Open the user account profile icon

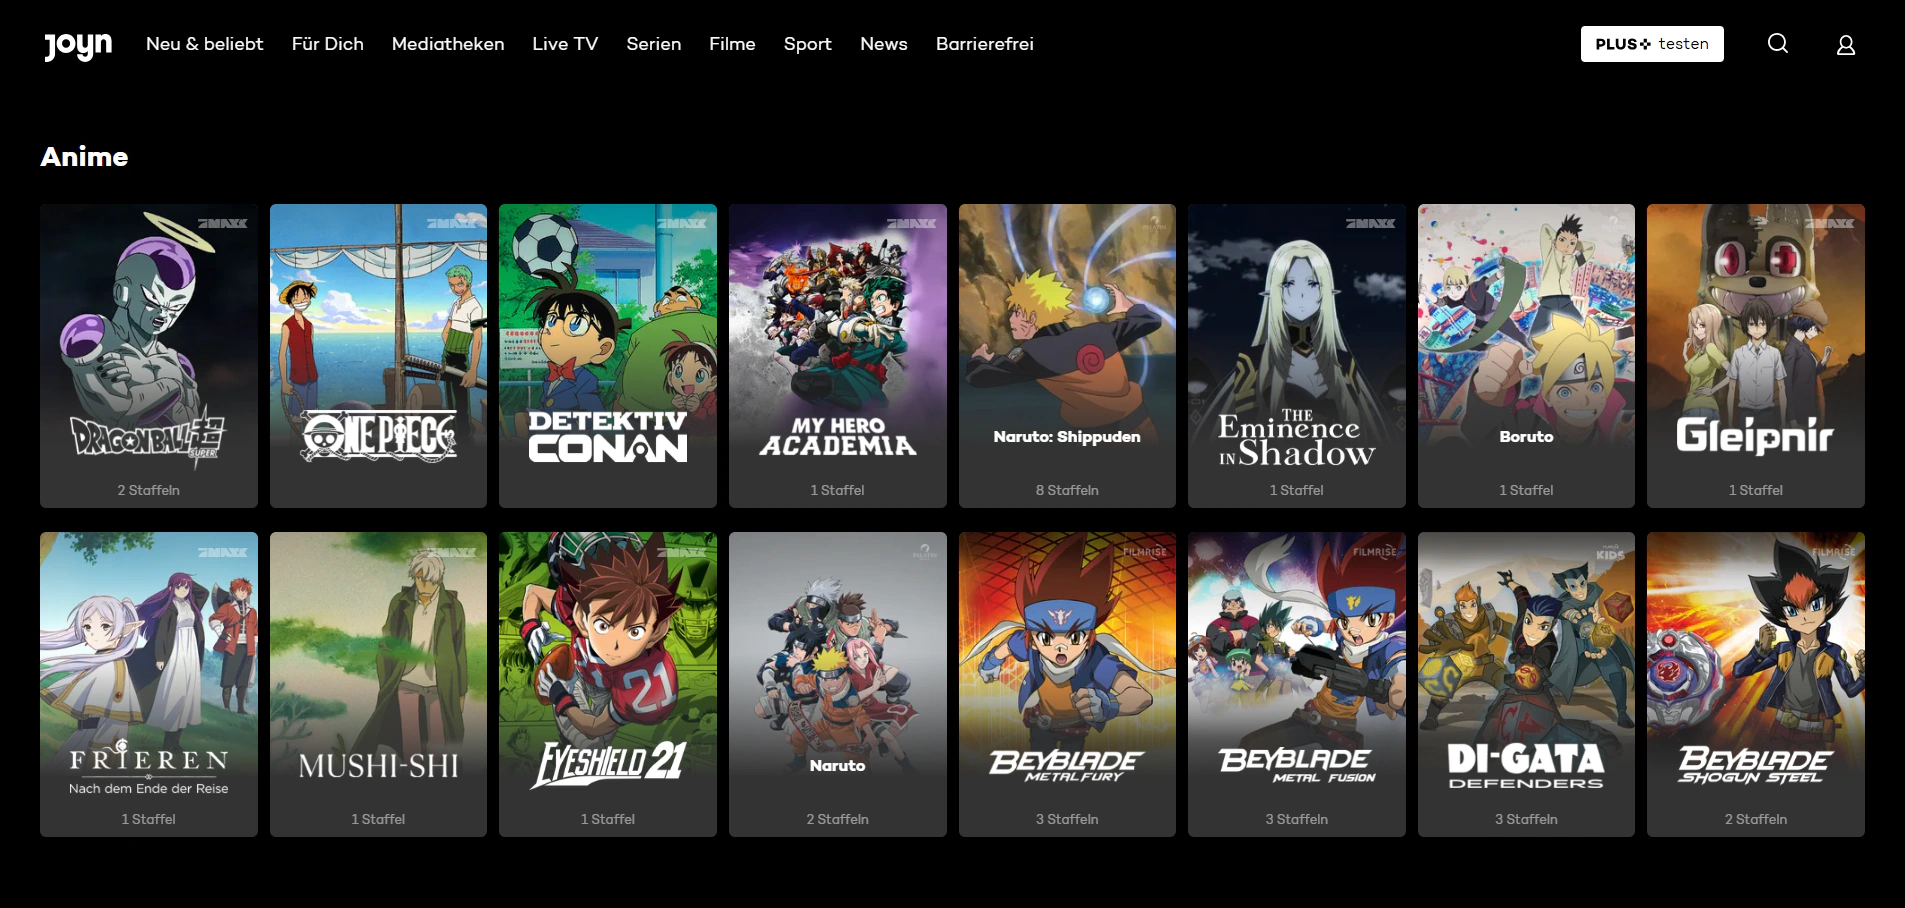coord(1845,45)
